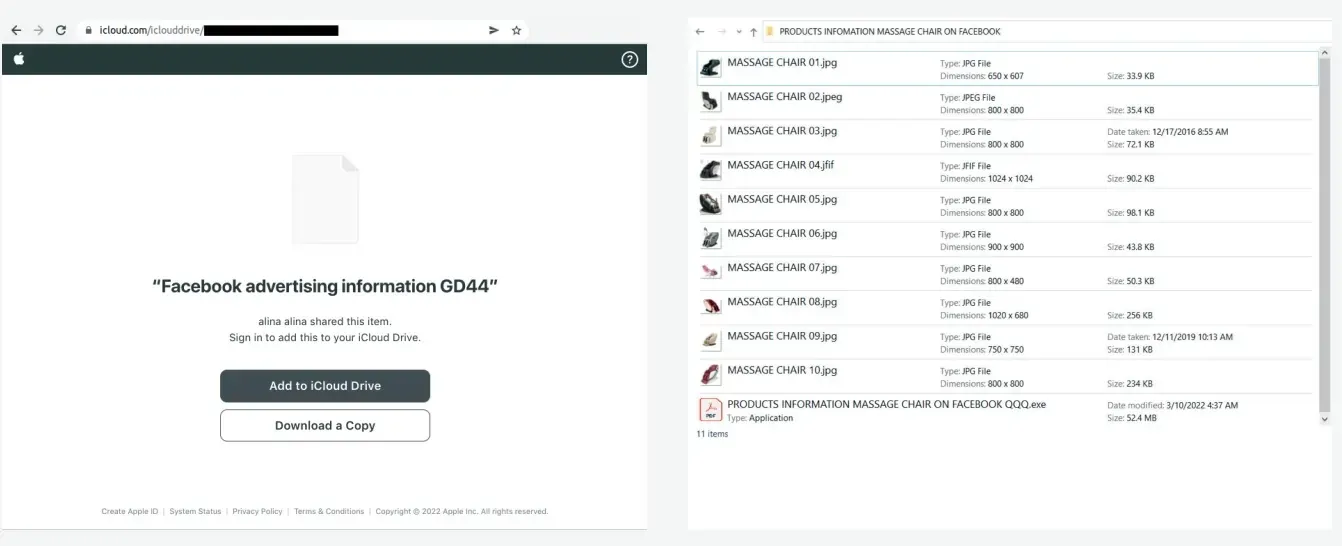The width and height of the screenshot is (1342, 546).
Task: Click the Apple logo in iCloud header
Action: click(x=19, y=59)
